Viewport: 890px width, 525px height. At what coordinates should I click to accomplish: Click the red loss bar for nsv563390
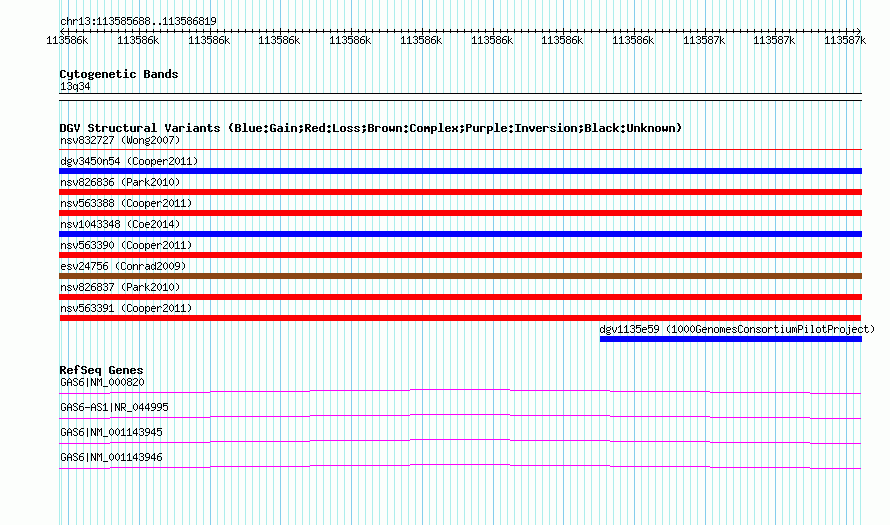coord(460,255)
